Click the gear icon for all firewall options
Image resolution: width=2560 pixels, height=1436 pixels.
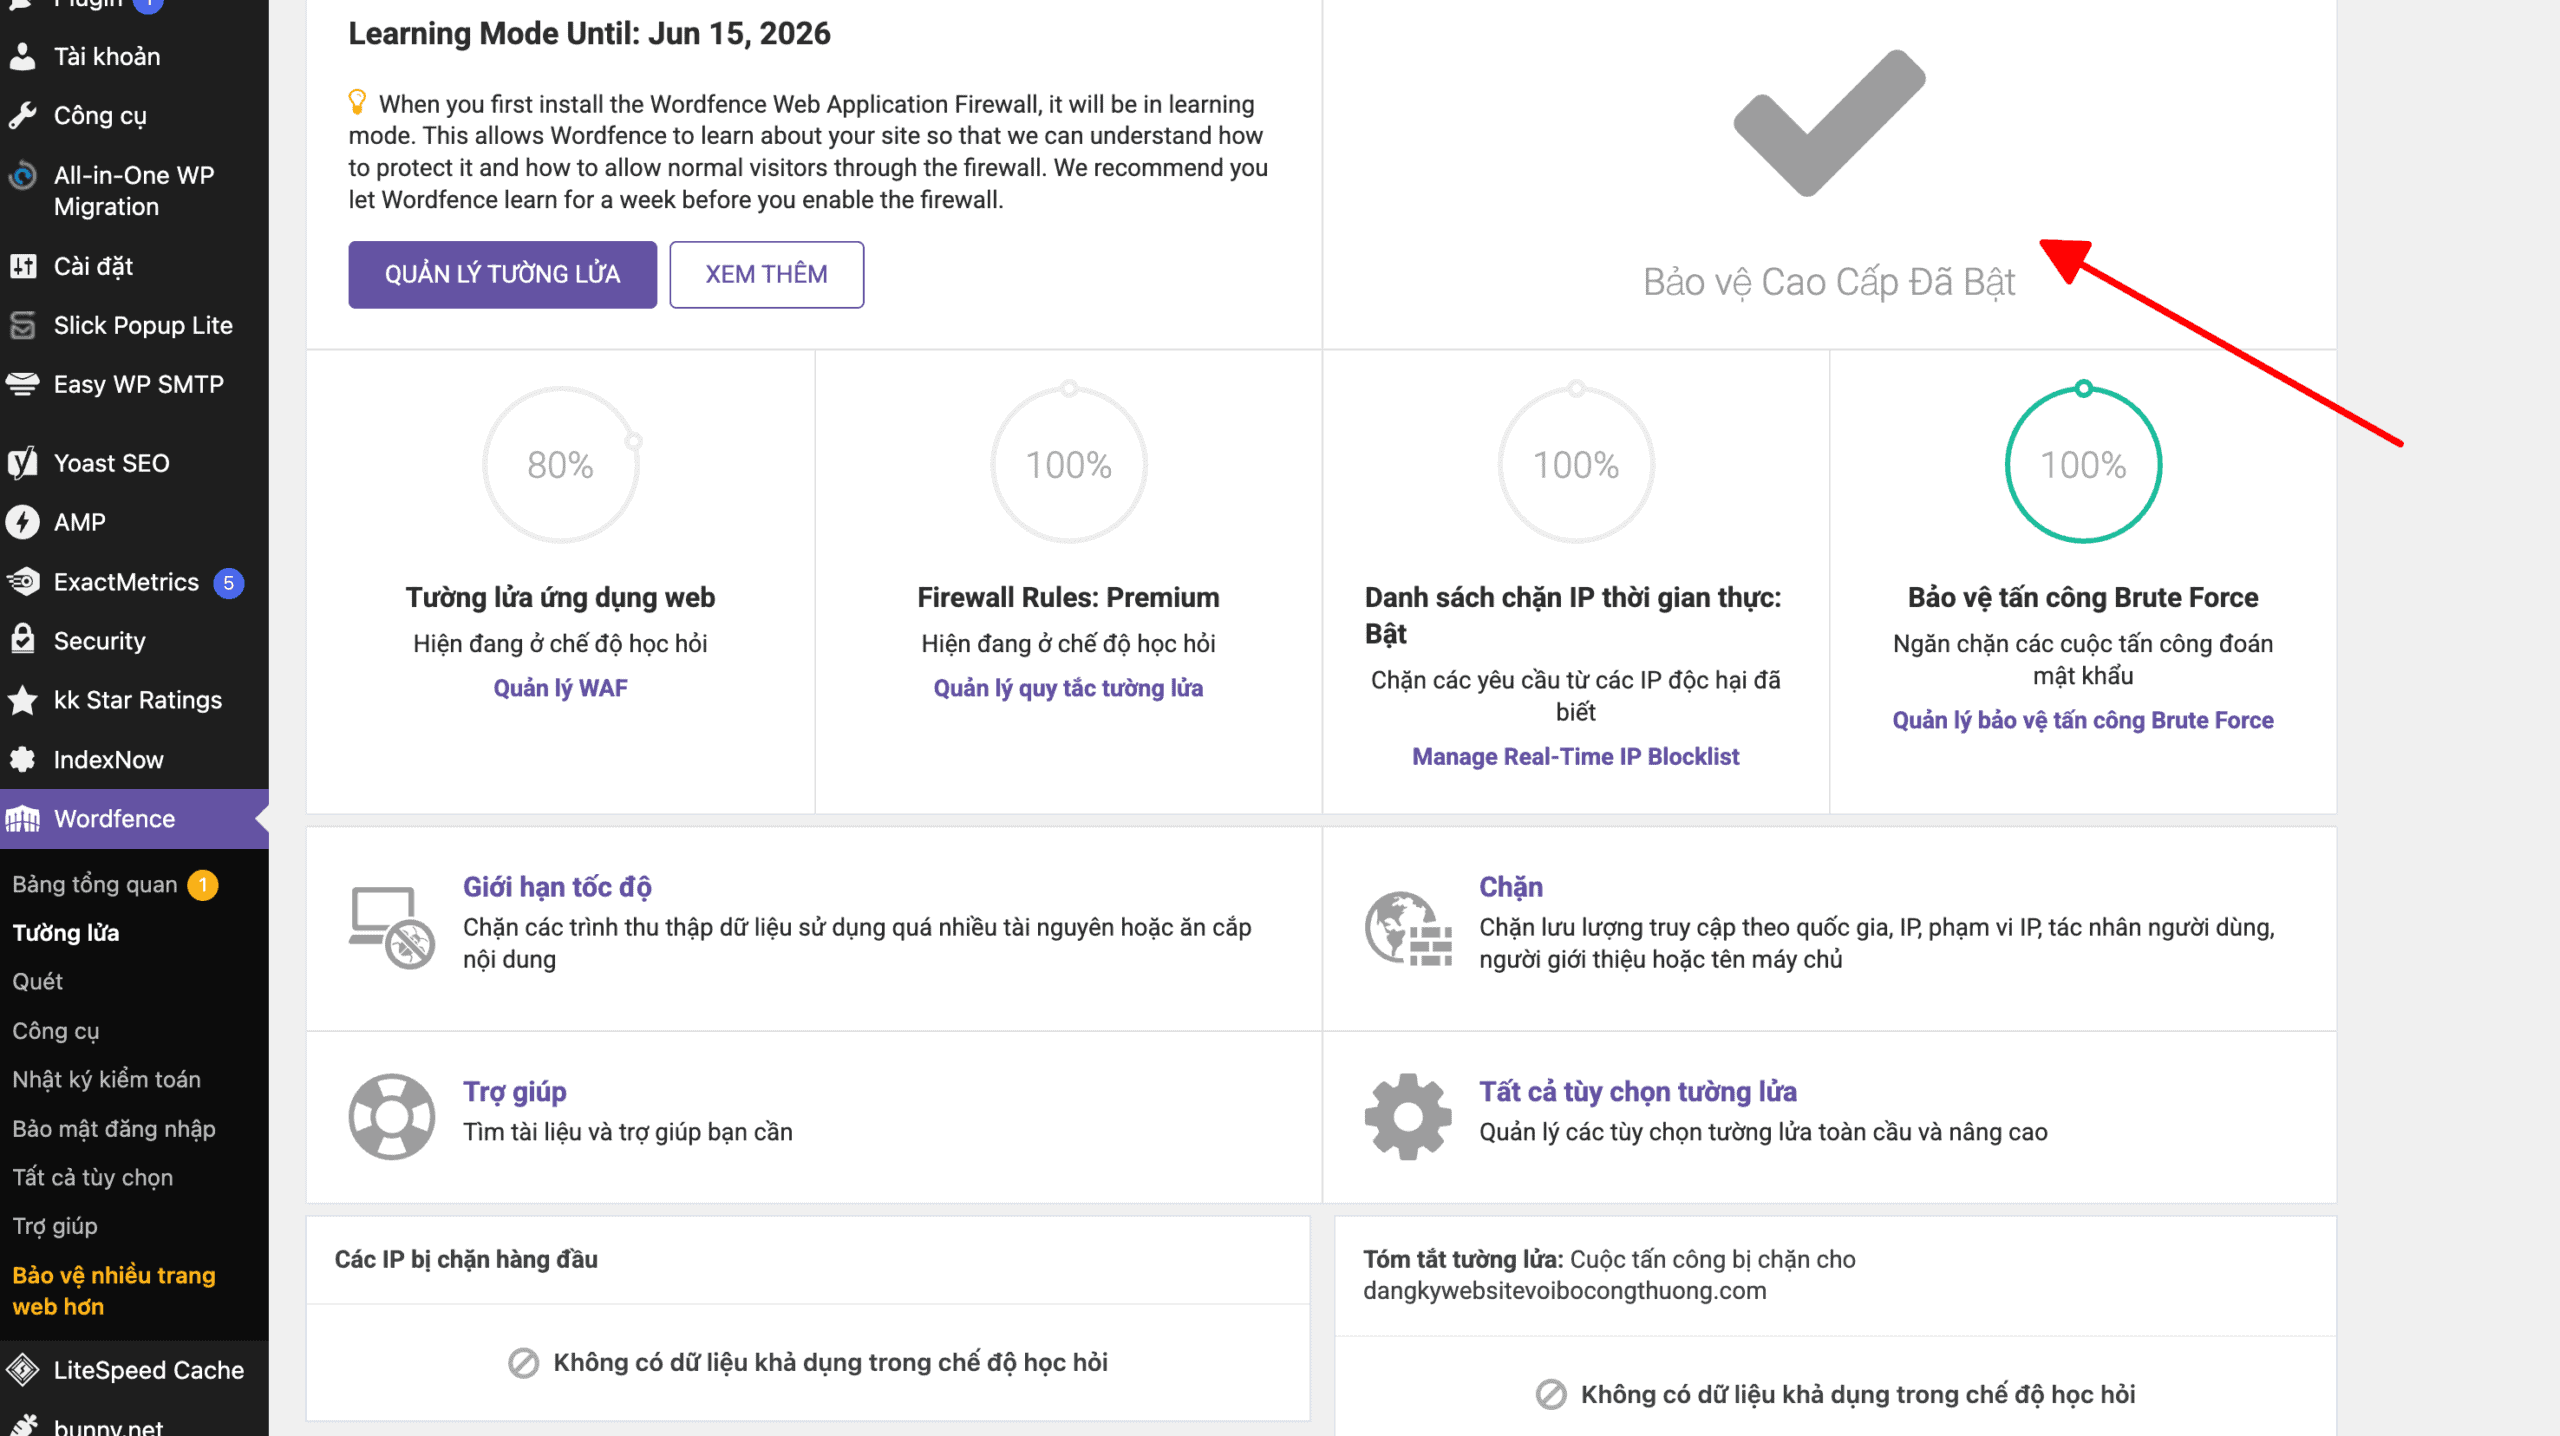pos(1408,1116)
